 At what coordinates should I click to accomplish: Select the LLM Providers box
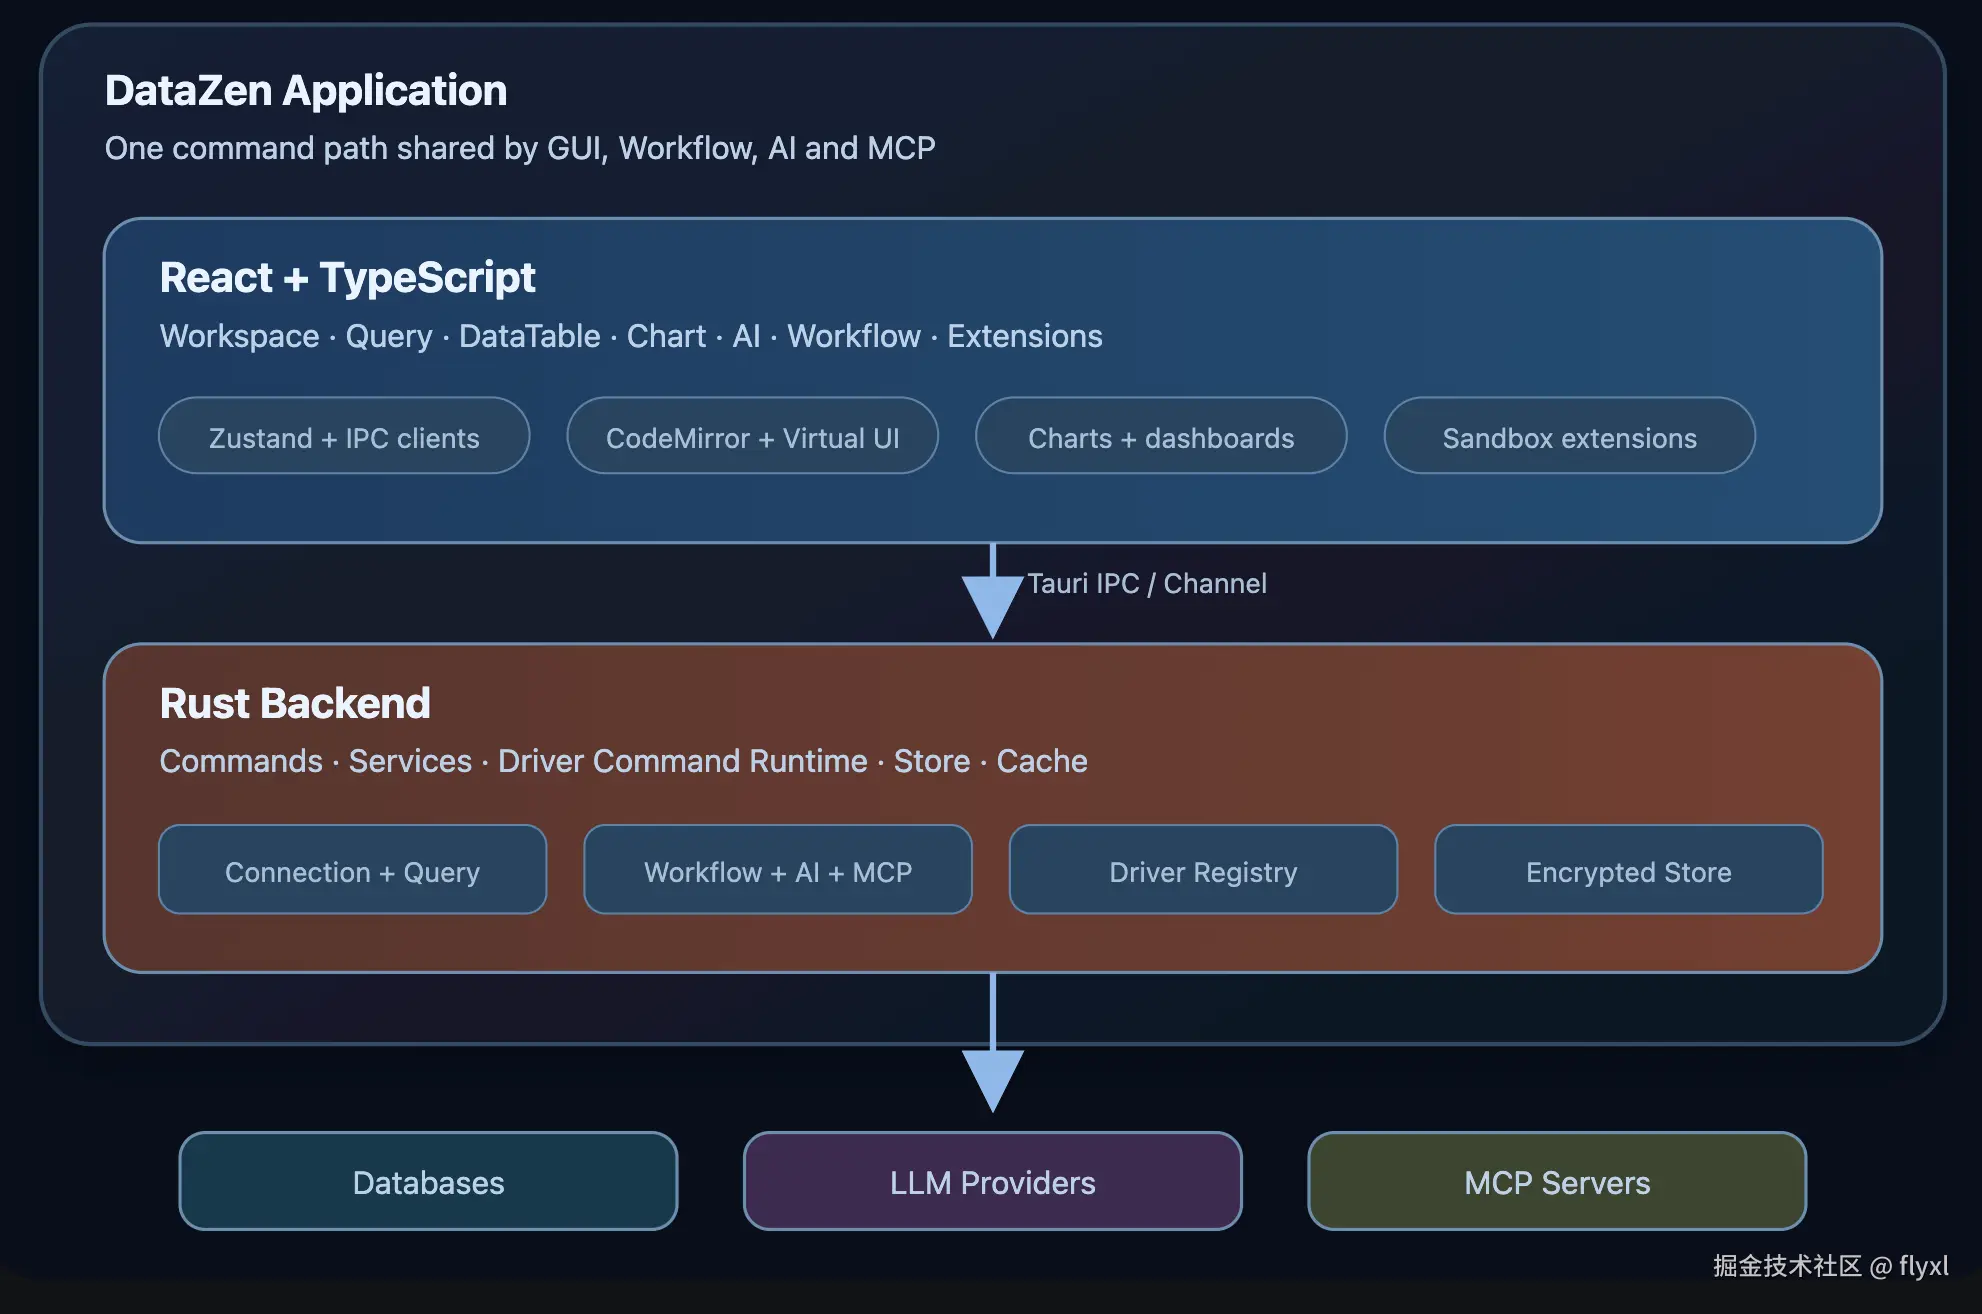pos(993,1181)
